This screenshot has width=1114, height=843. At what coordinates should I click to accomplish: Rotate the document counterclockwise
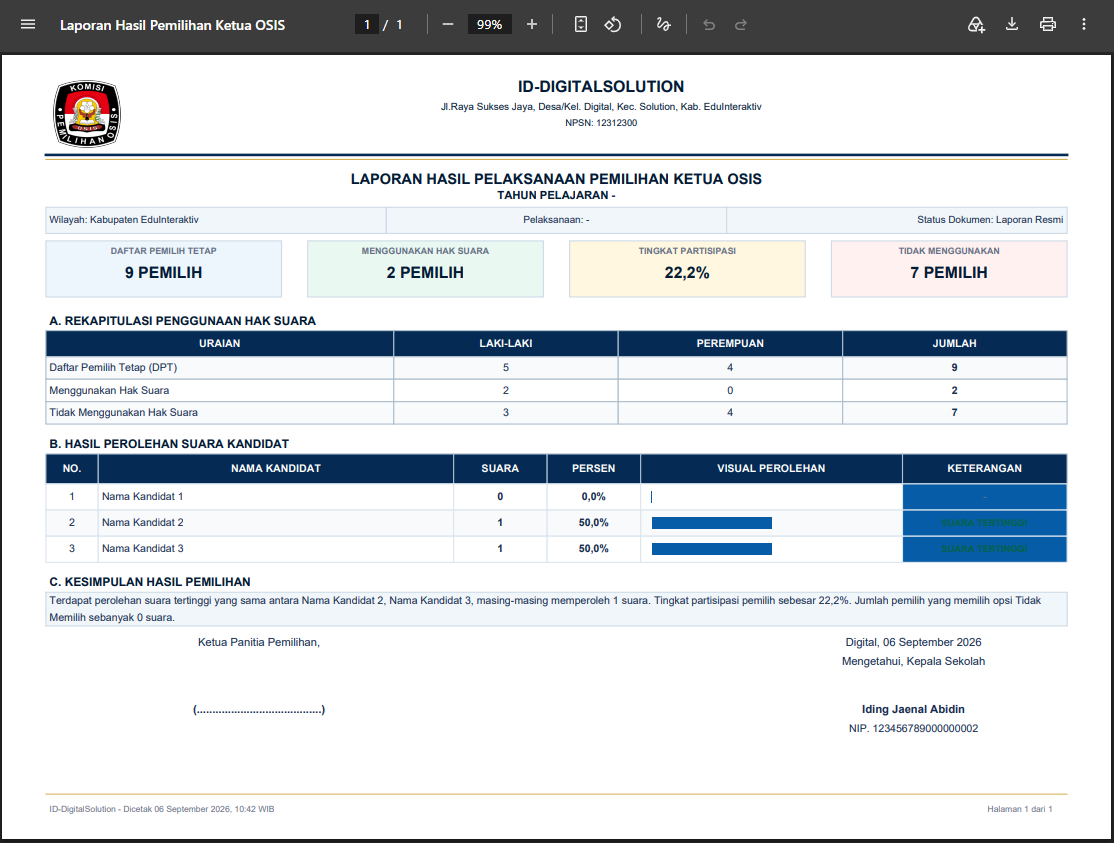click(612, 25)
